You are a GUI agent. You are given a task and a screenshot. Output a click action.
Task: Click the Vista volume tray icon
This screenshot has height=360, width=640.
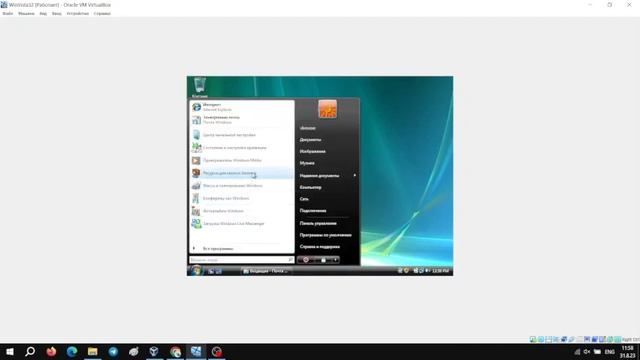(427, 271)
